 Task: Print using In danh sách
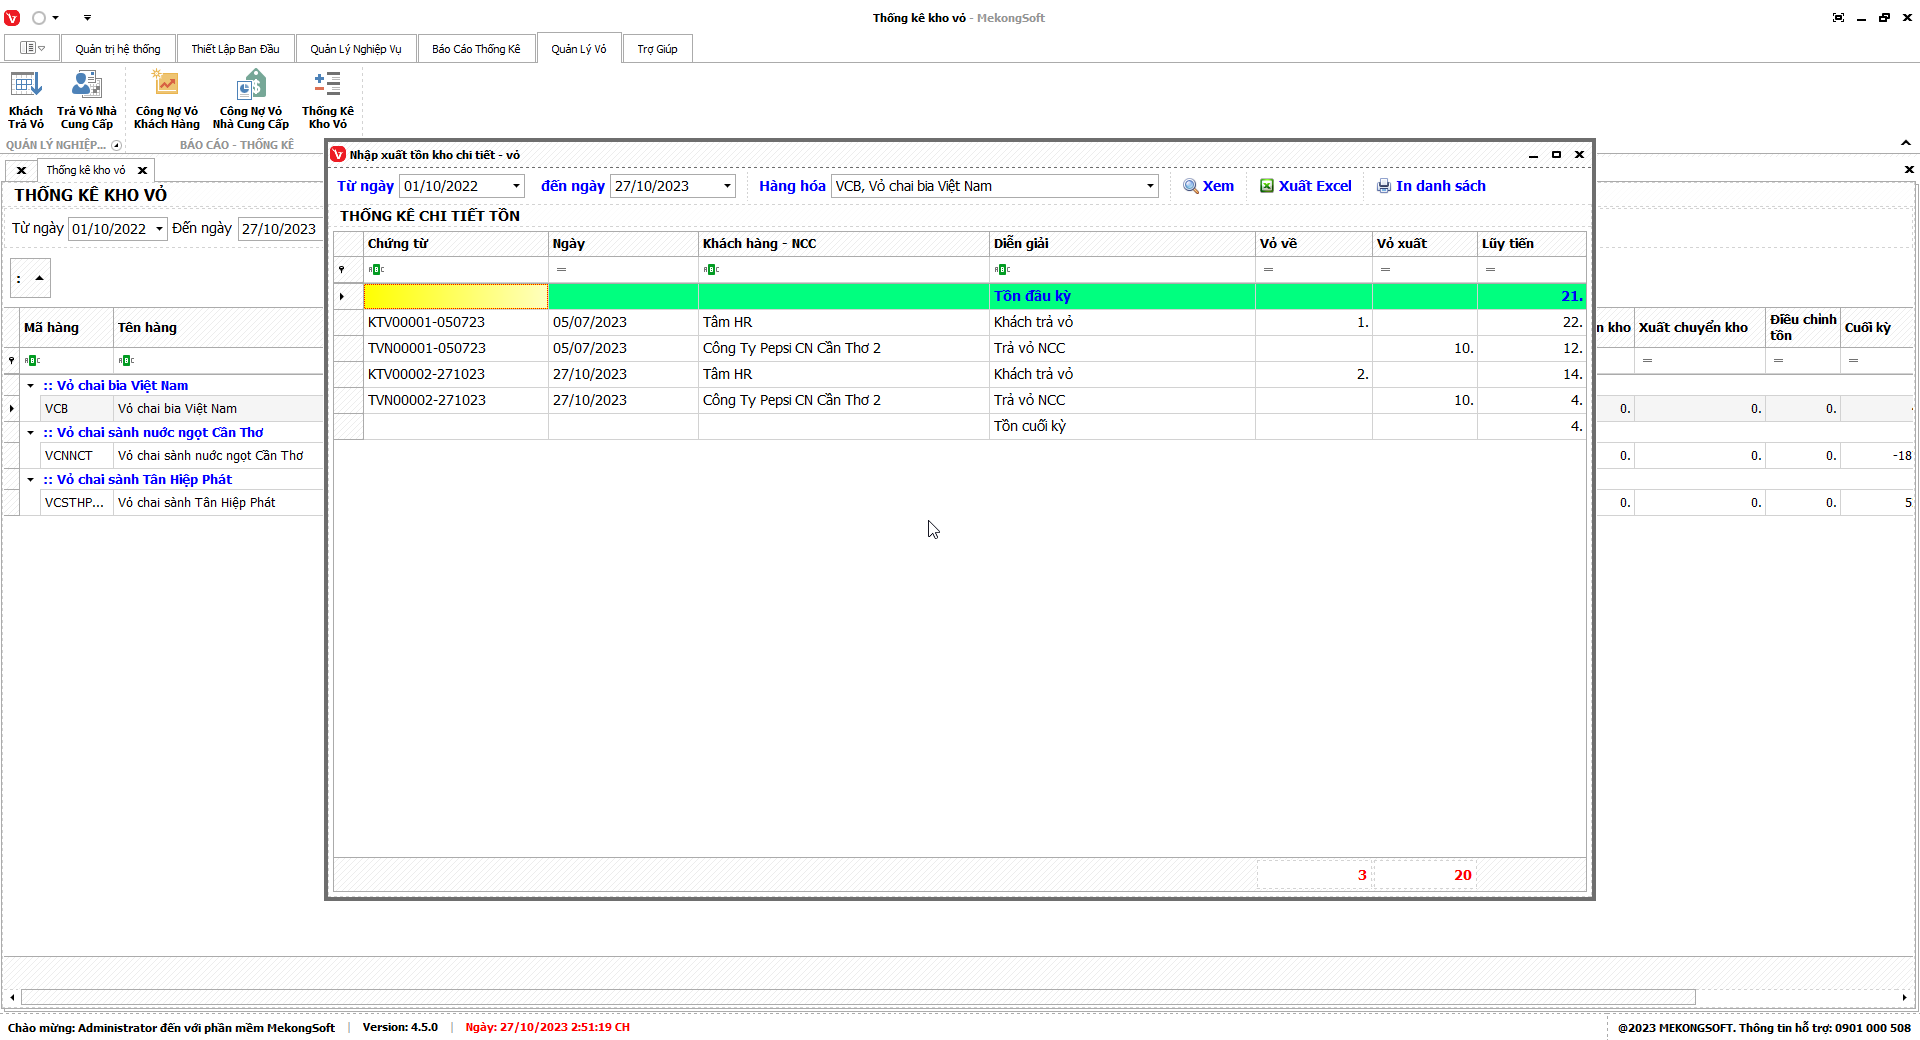(1431, 186)
